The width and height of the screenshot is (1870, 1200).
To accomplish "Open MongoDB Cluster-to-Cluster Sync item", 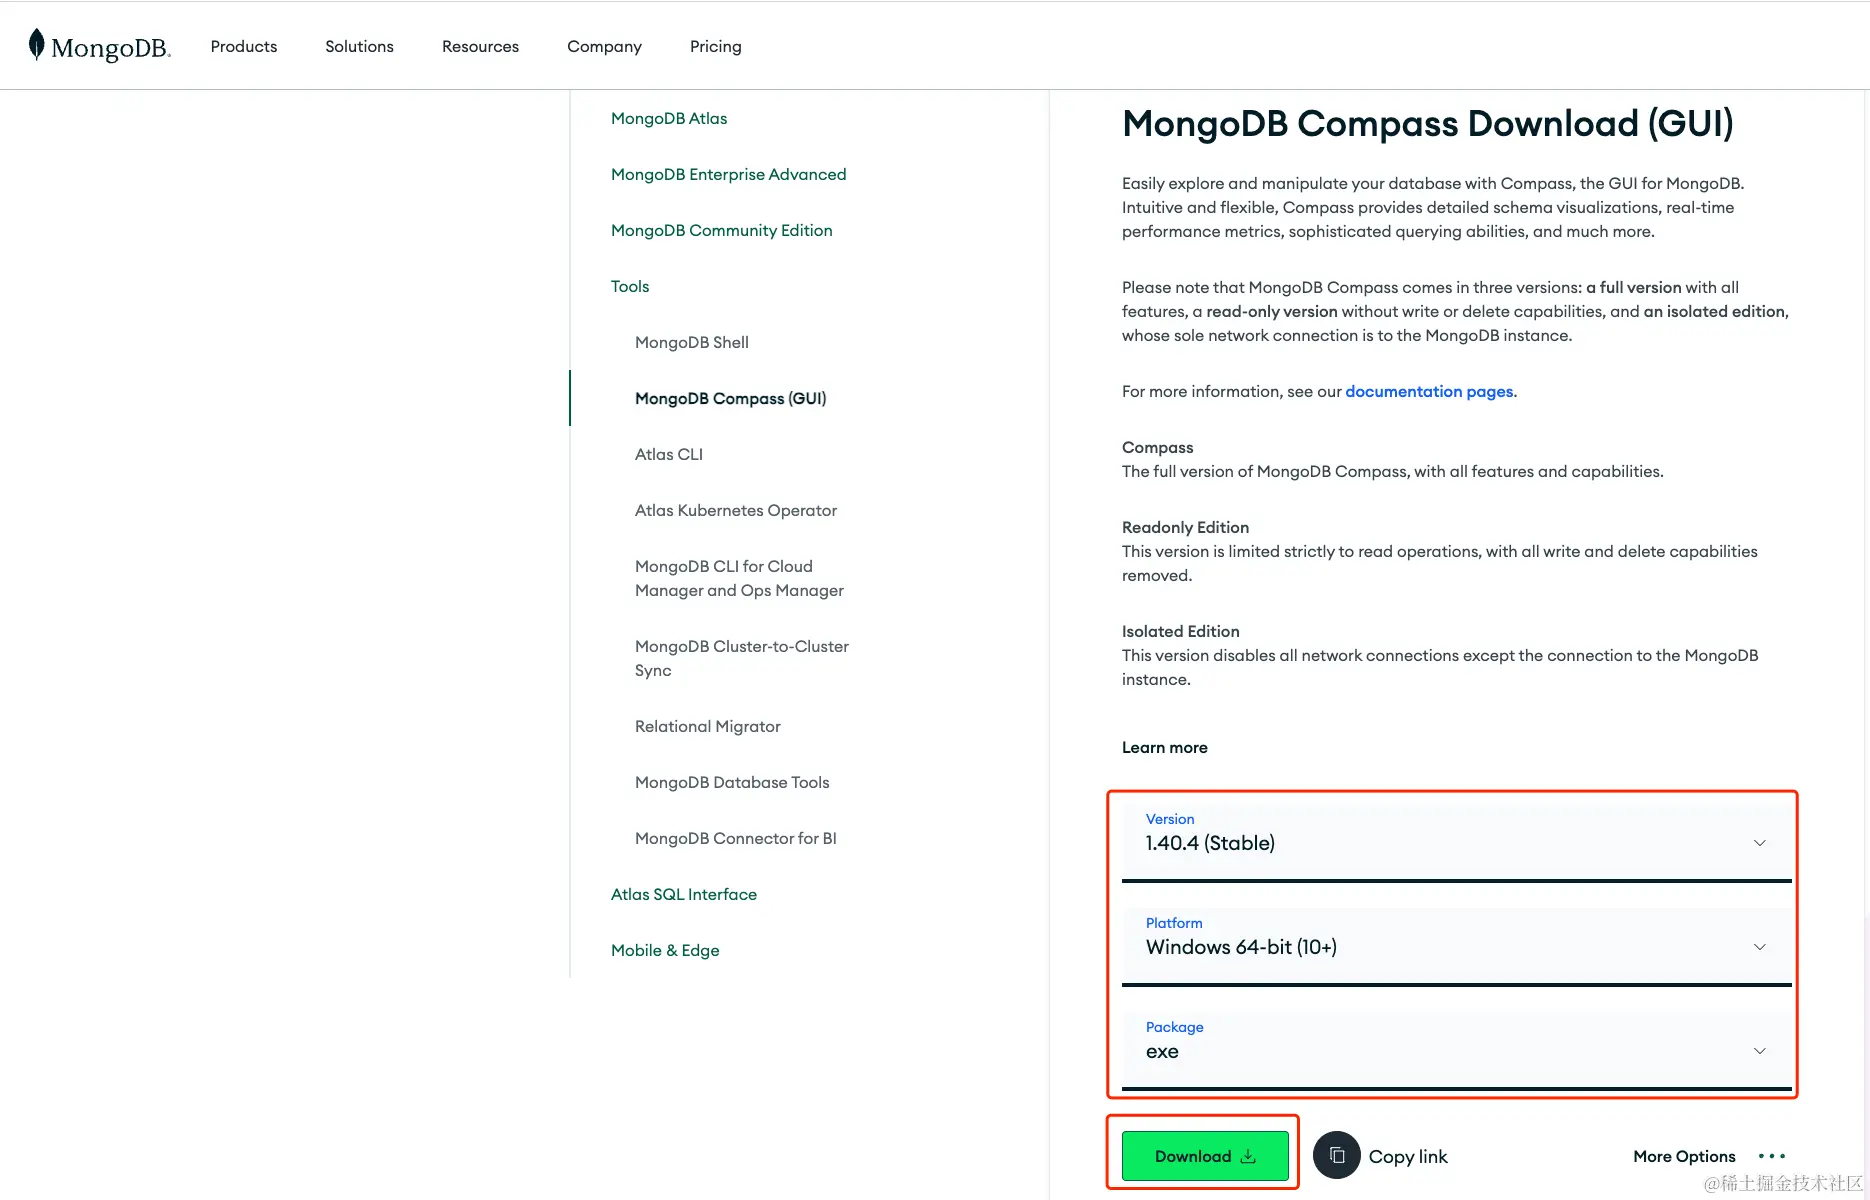I will tap(741, 658).
